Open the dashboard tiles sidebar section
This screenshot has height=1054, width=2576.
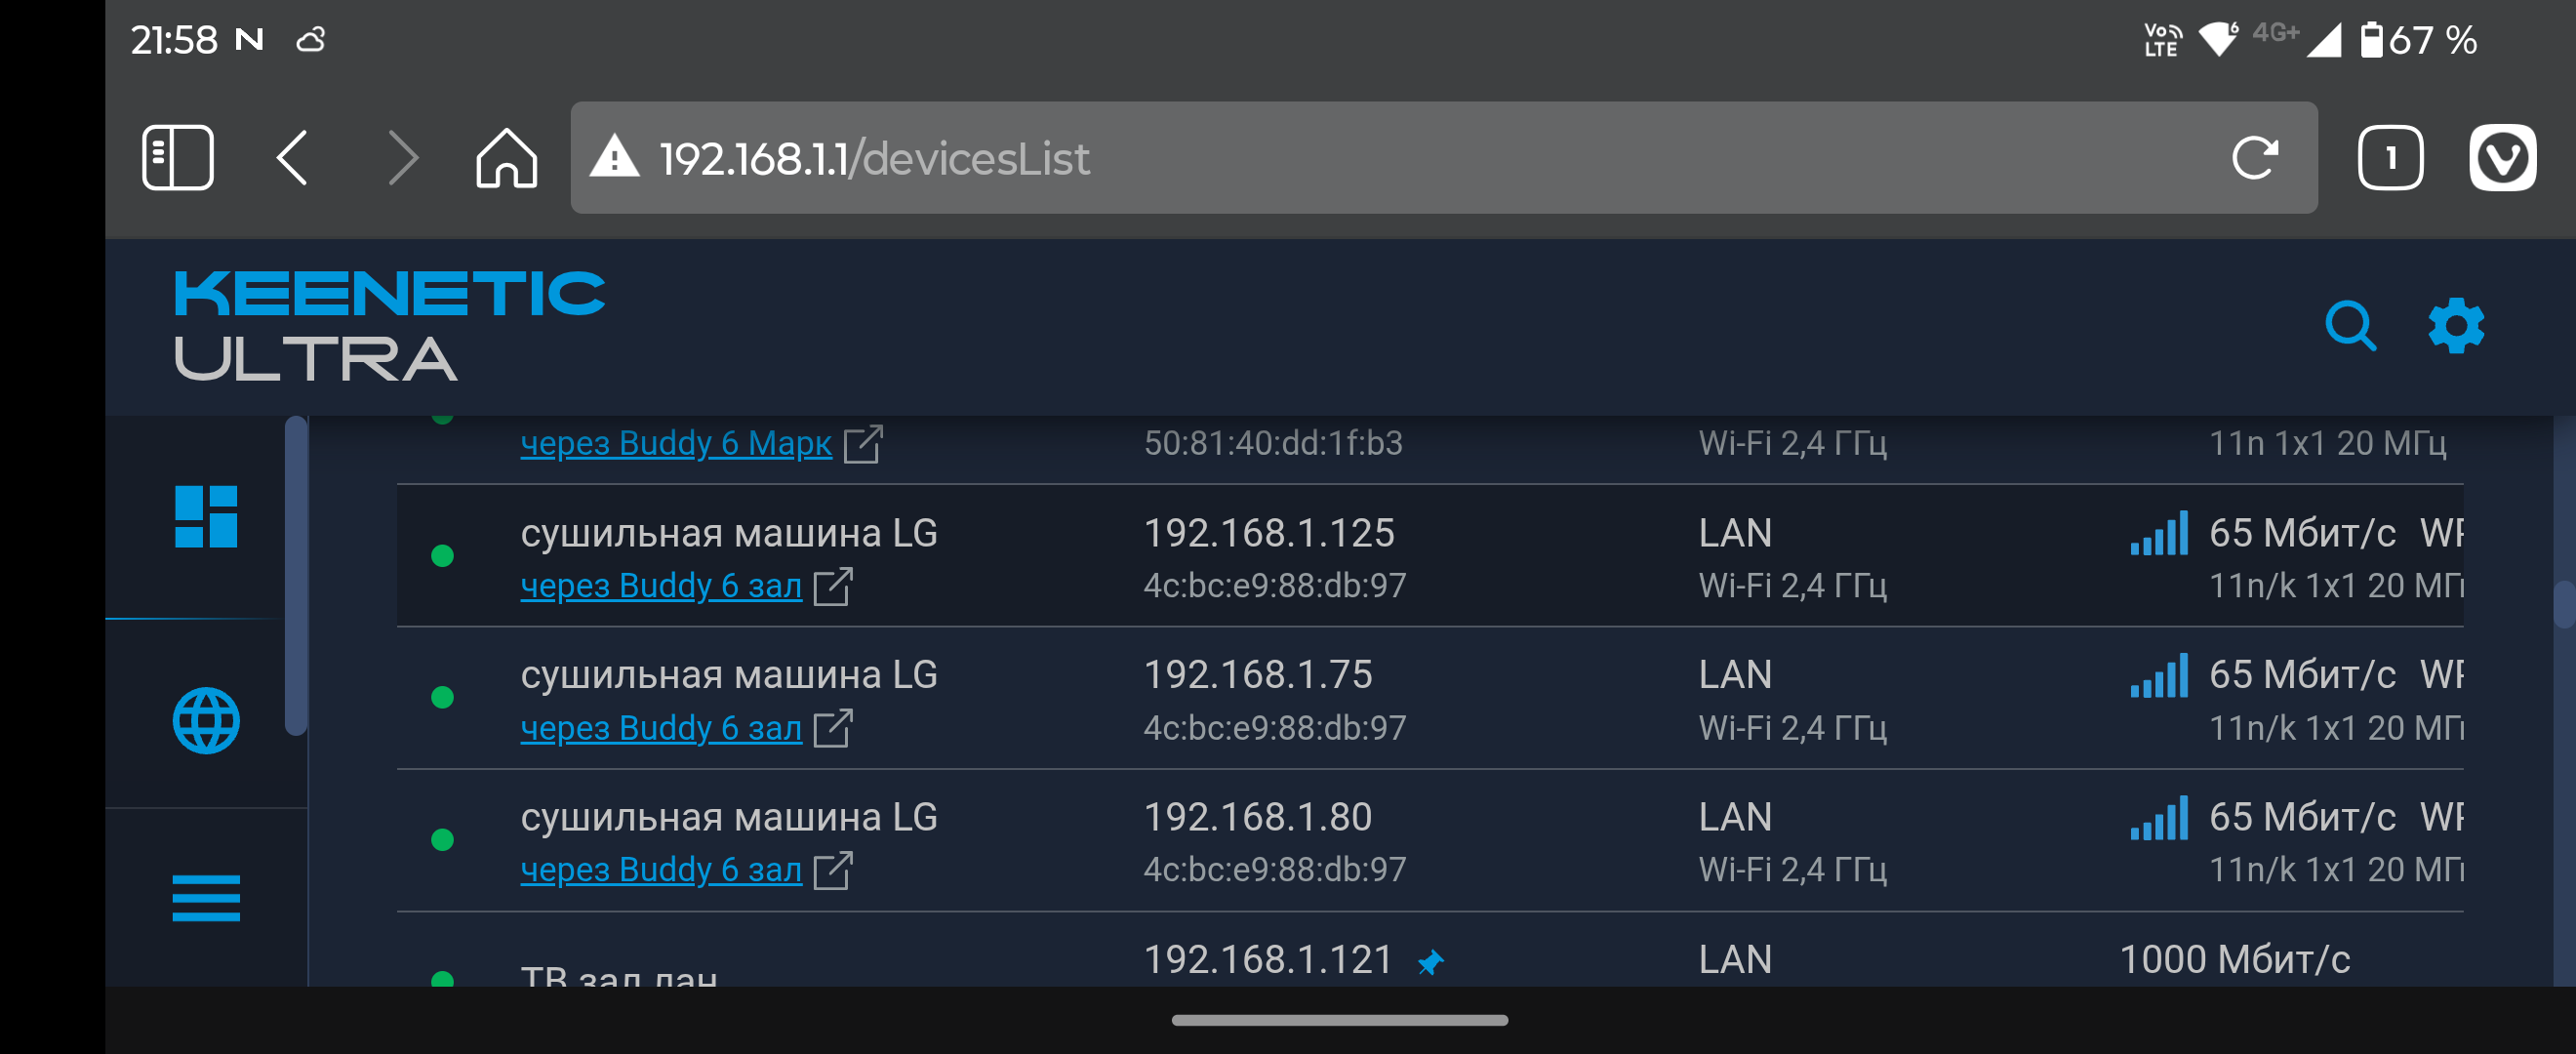point(206,517)
